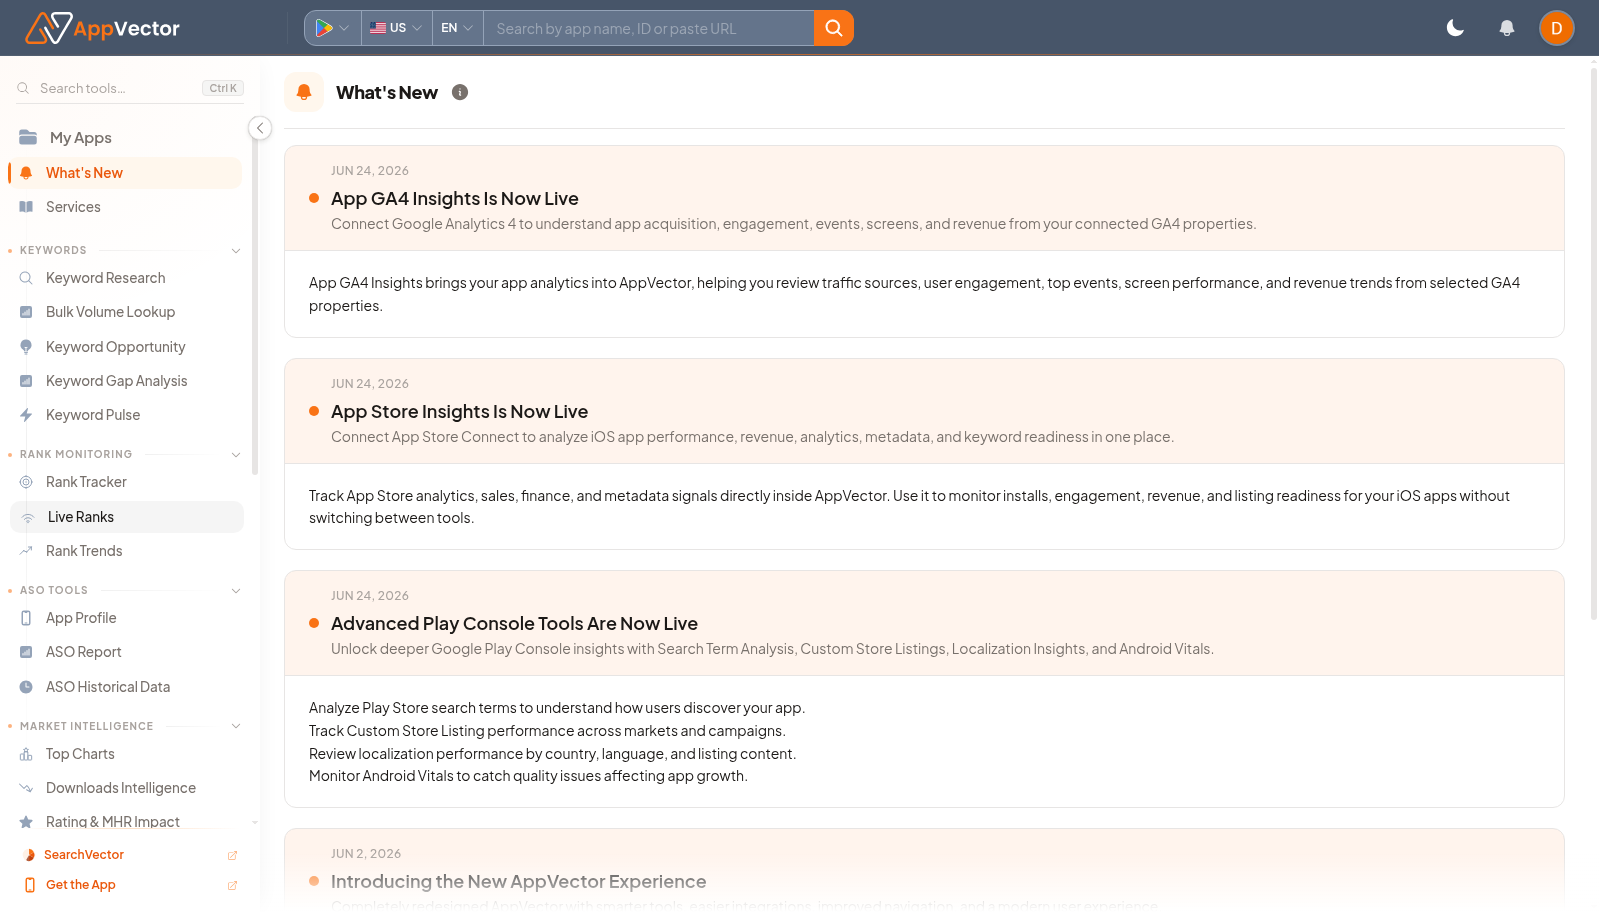Click the orange search magnifier button
This screenshot has width=1599, height=912.
pyautogui.click(x=834, y=28)
